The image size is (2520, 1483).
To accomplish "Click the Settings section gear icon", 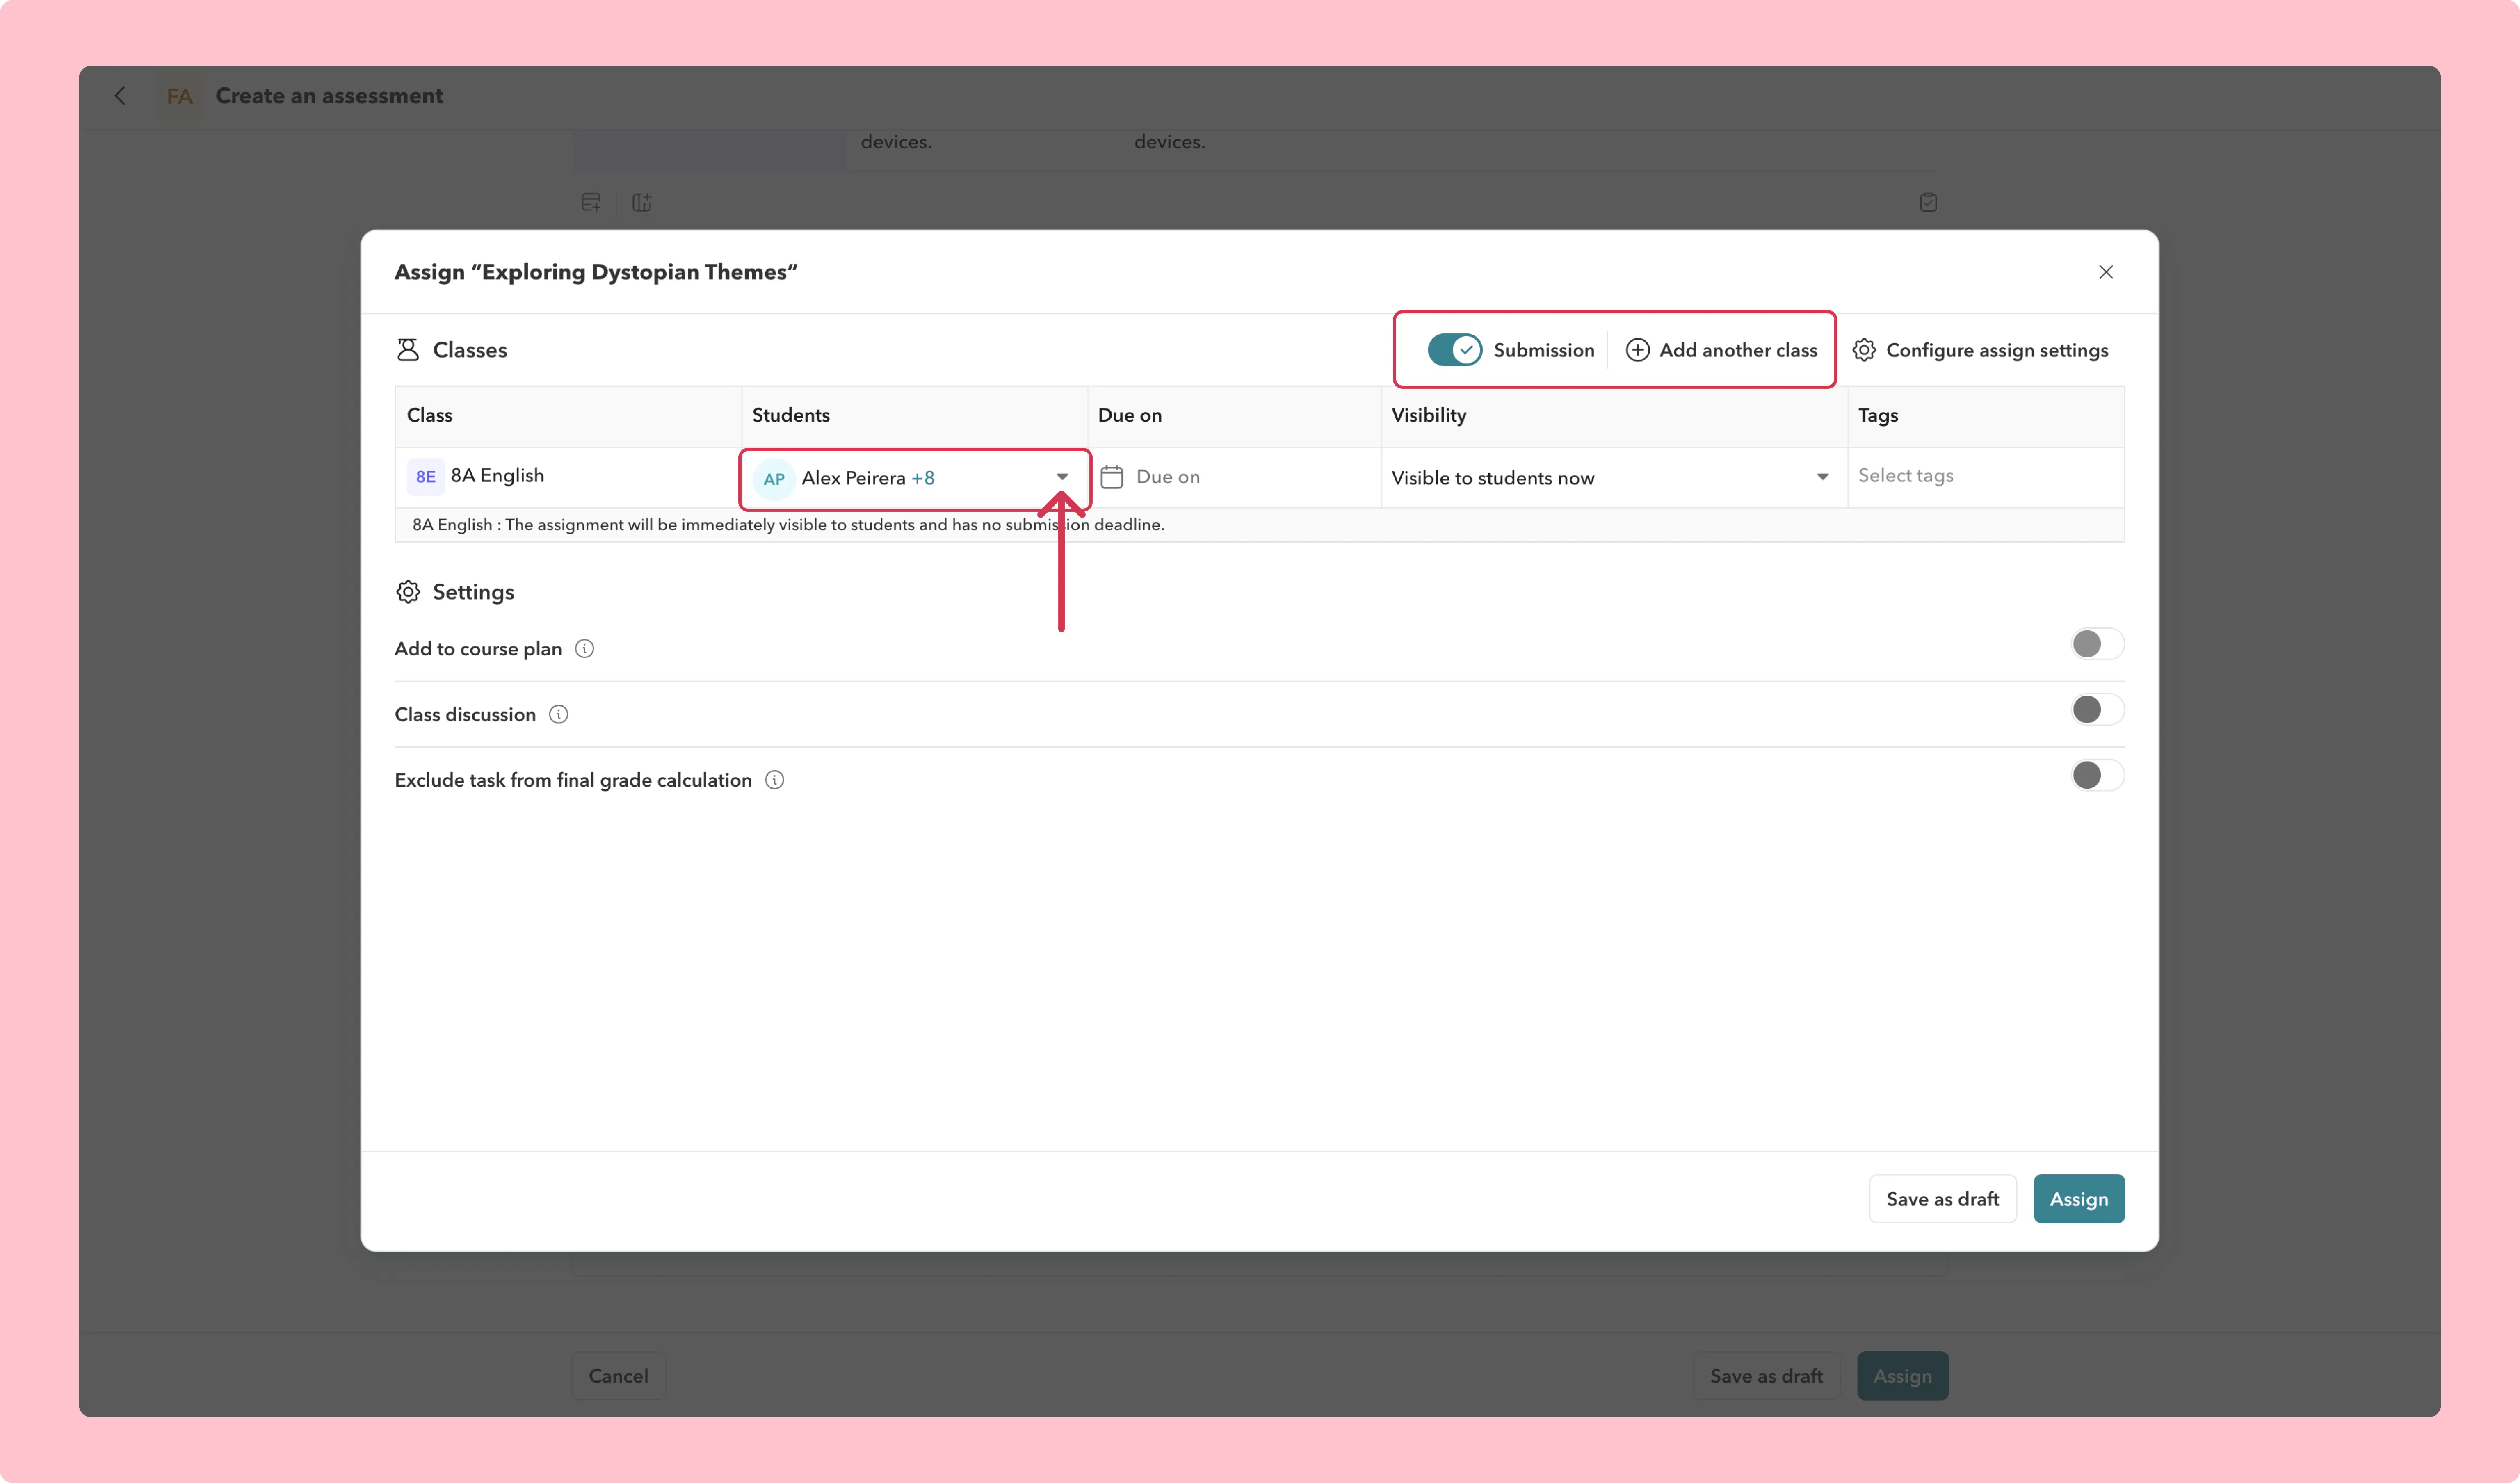I will (408, 592).
